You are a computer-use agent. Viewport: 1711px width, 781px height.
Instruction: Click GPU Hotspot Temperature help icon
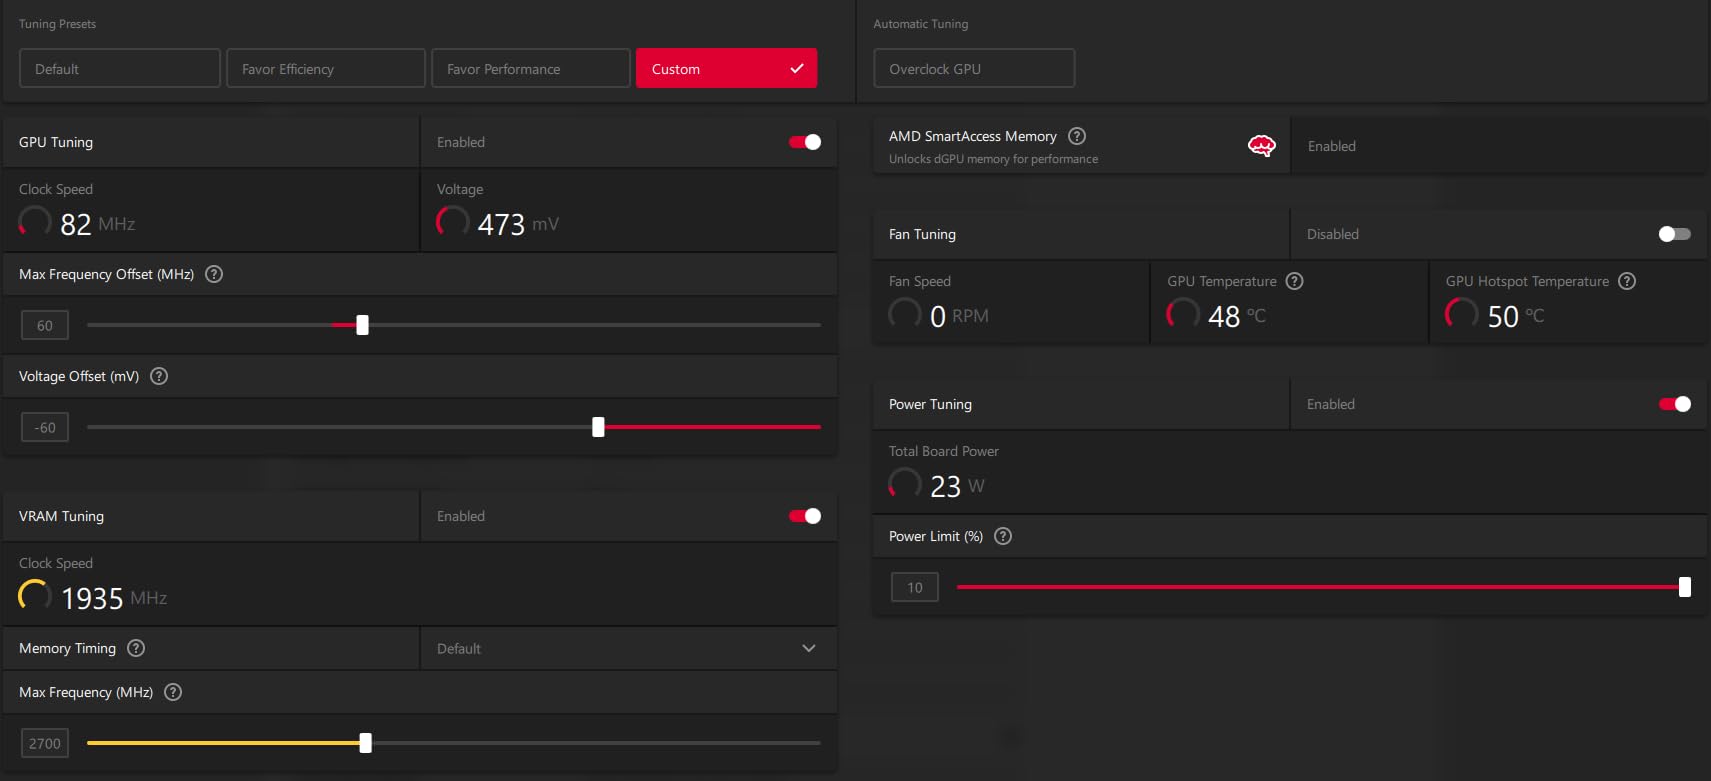tap(1627, 281)
